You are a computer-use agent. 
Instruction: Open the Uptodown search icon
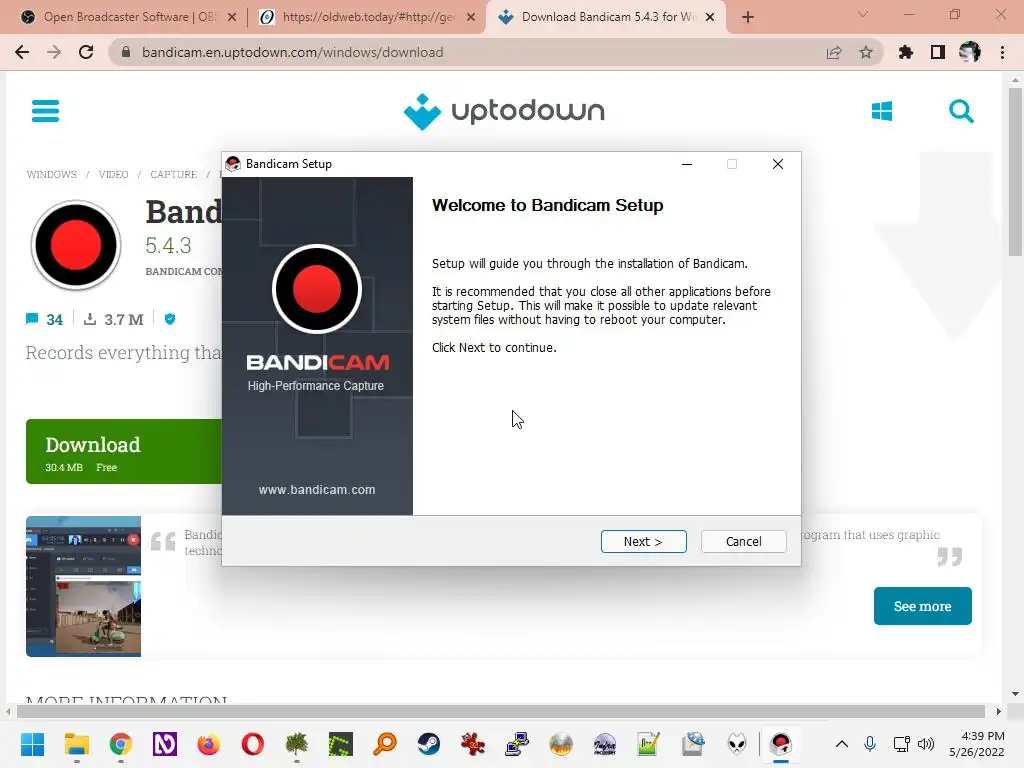point(961,111)
